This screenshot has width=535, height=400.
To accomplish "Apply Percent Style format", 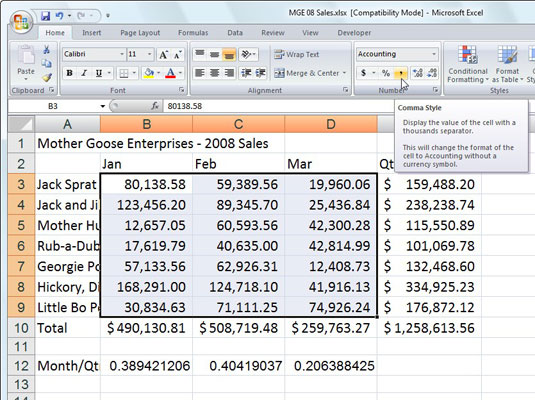I will (386, 73).
